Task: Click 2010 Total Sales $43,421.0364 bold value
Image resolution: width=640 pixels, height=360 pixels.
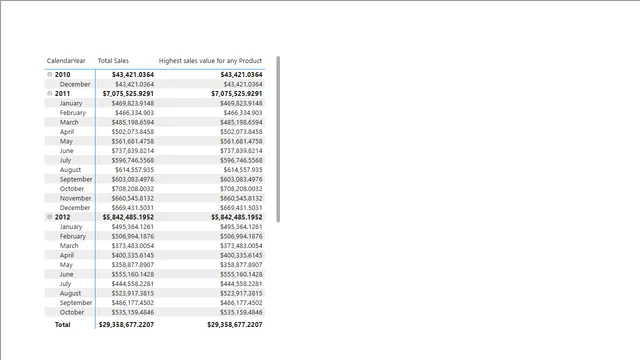Action: pos(133,75)
